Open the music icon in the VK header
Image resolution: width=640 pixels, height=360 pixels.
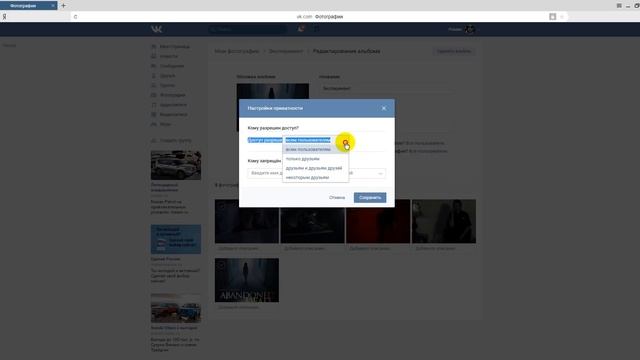317,29
